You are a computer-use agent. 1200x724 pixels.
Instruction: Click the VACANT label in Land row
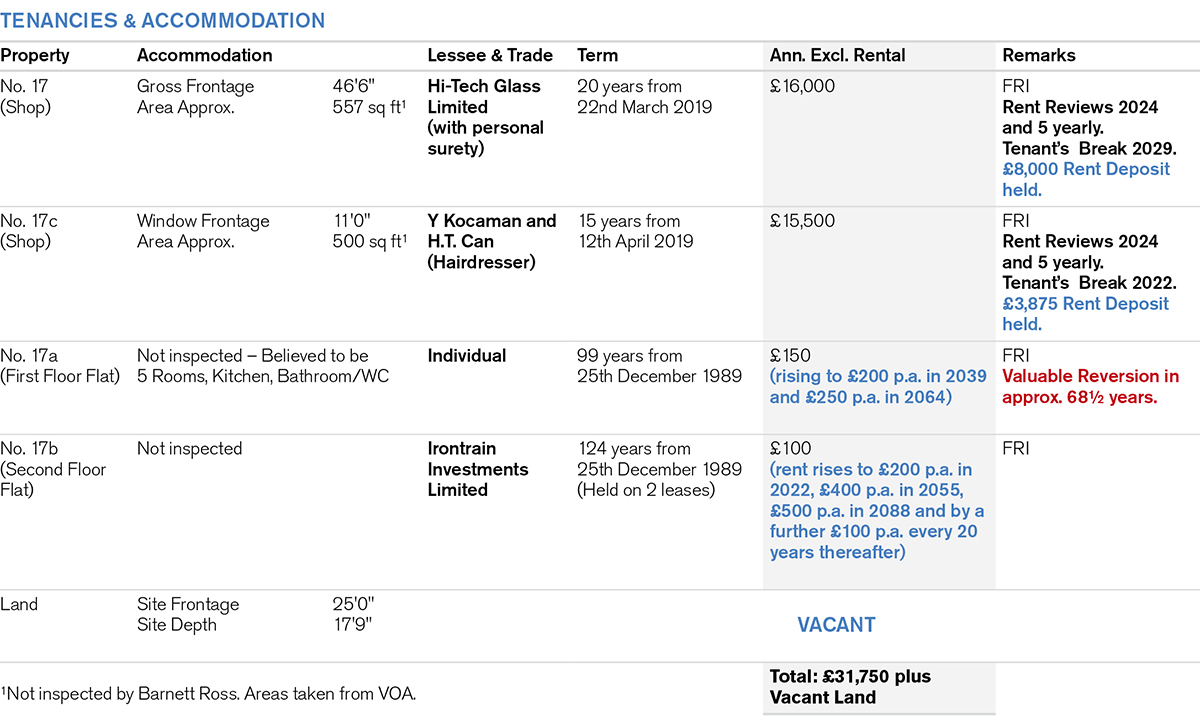click(x=836, y=625)
